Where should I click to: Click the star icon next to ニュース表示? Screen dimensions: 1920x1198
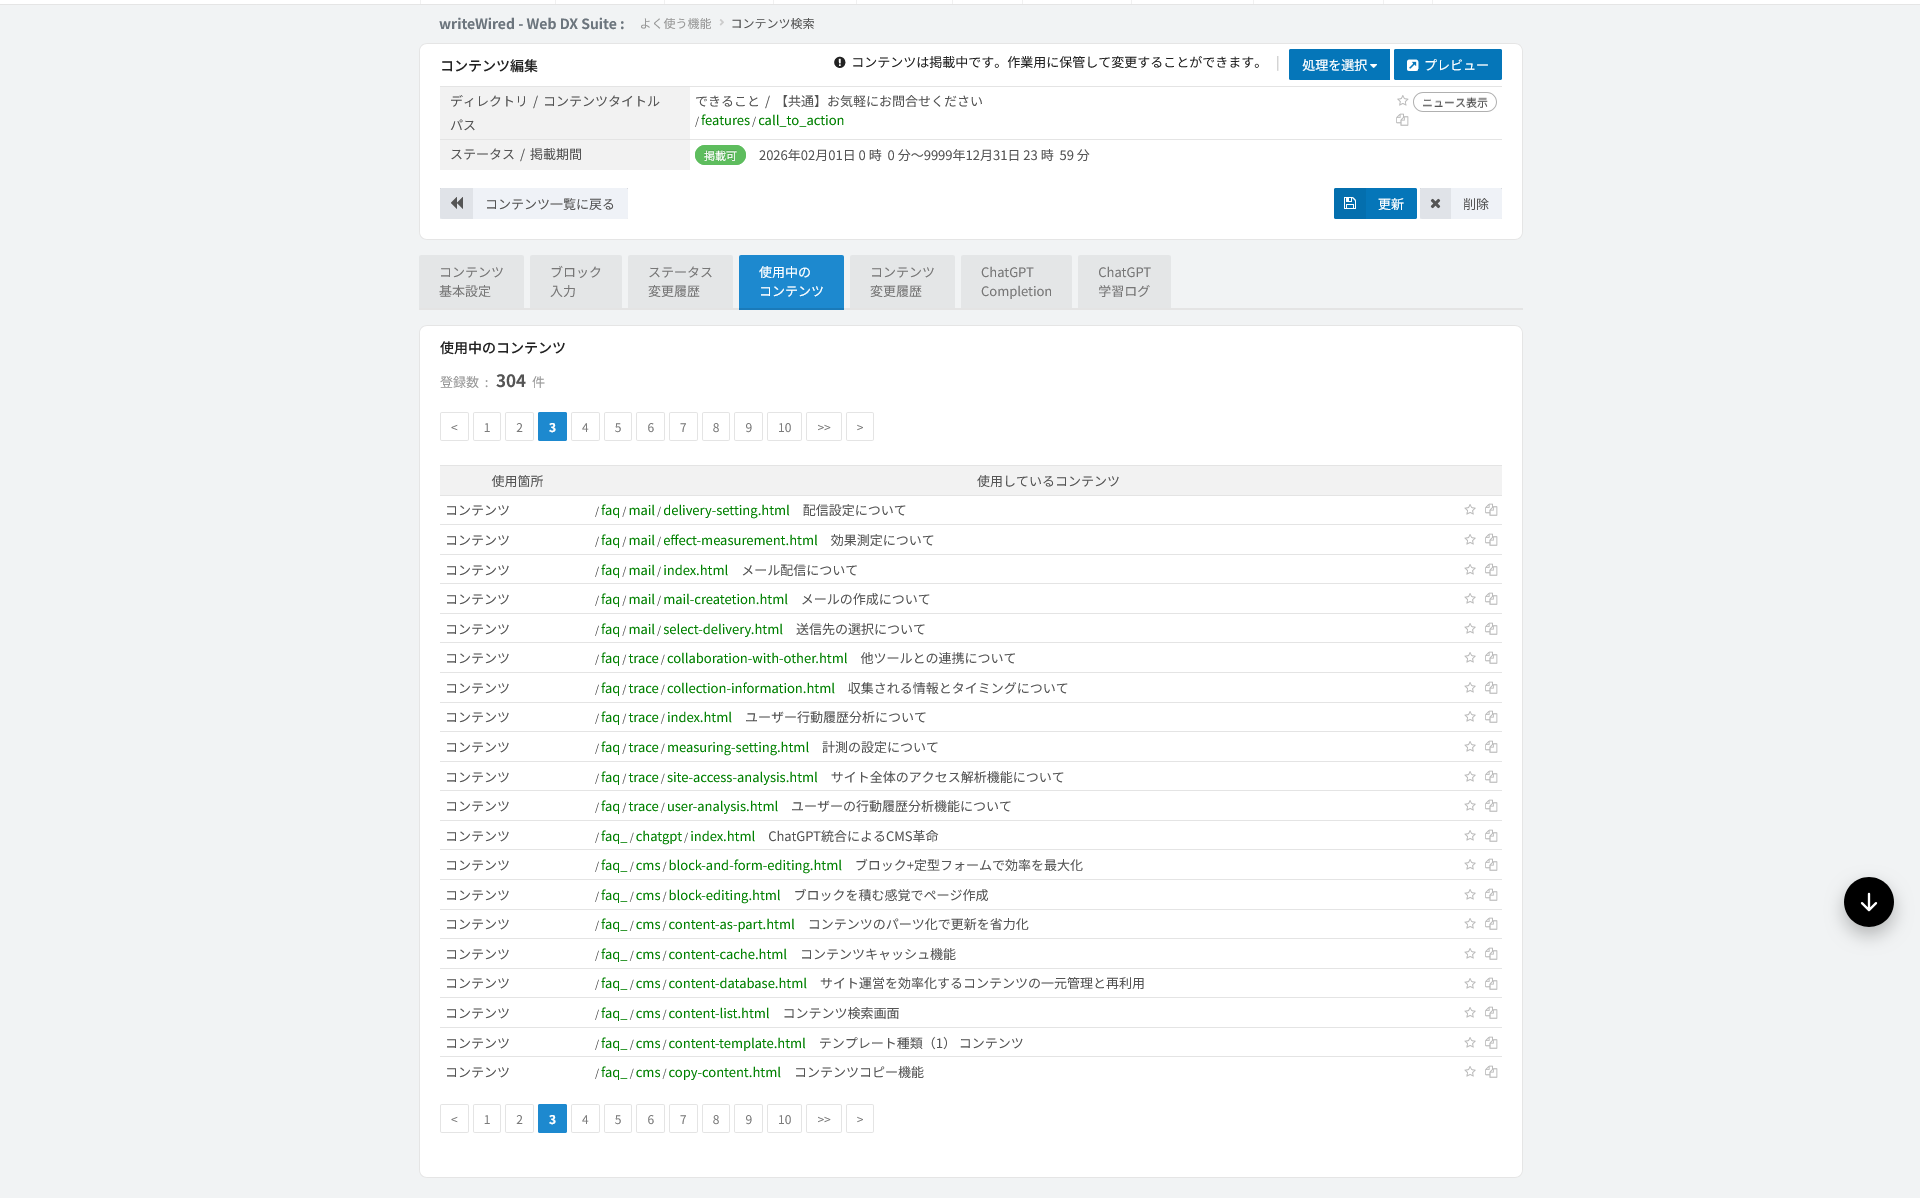click(1402, 101)
